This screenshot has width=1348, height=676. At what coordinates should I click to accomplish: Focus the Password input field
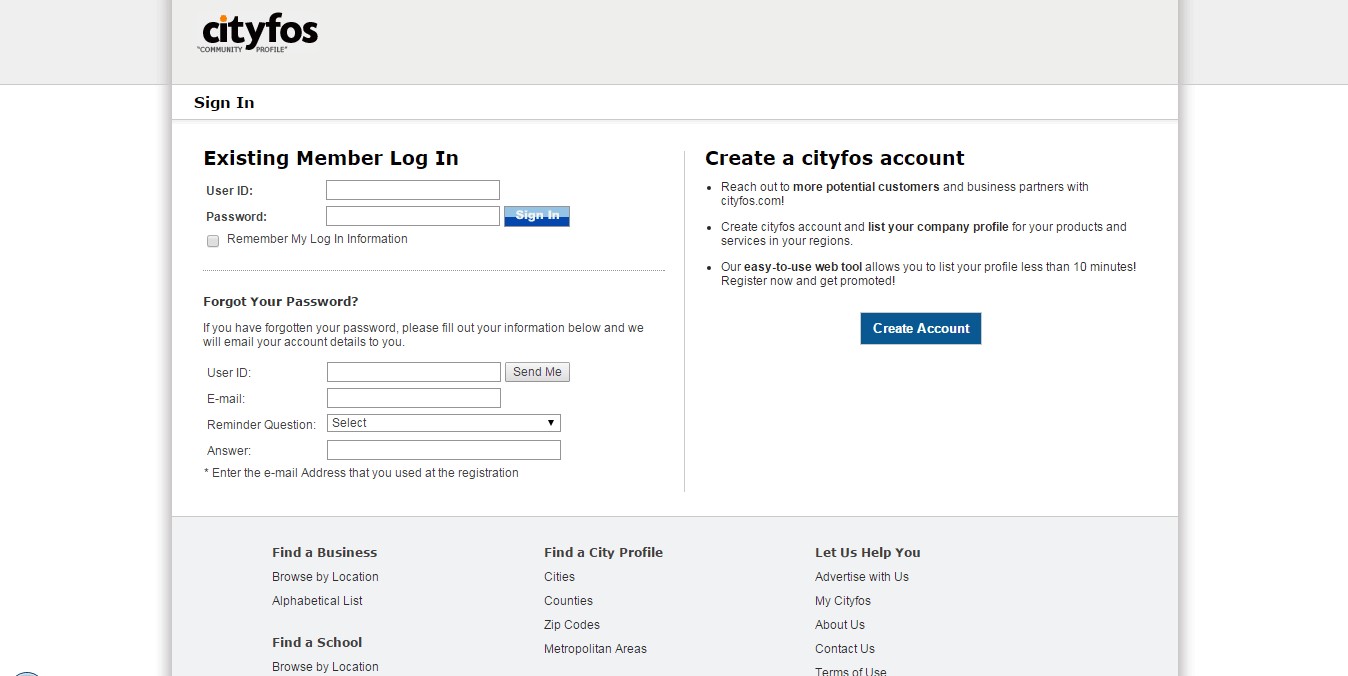(413, 216)
